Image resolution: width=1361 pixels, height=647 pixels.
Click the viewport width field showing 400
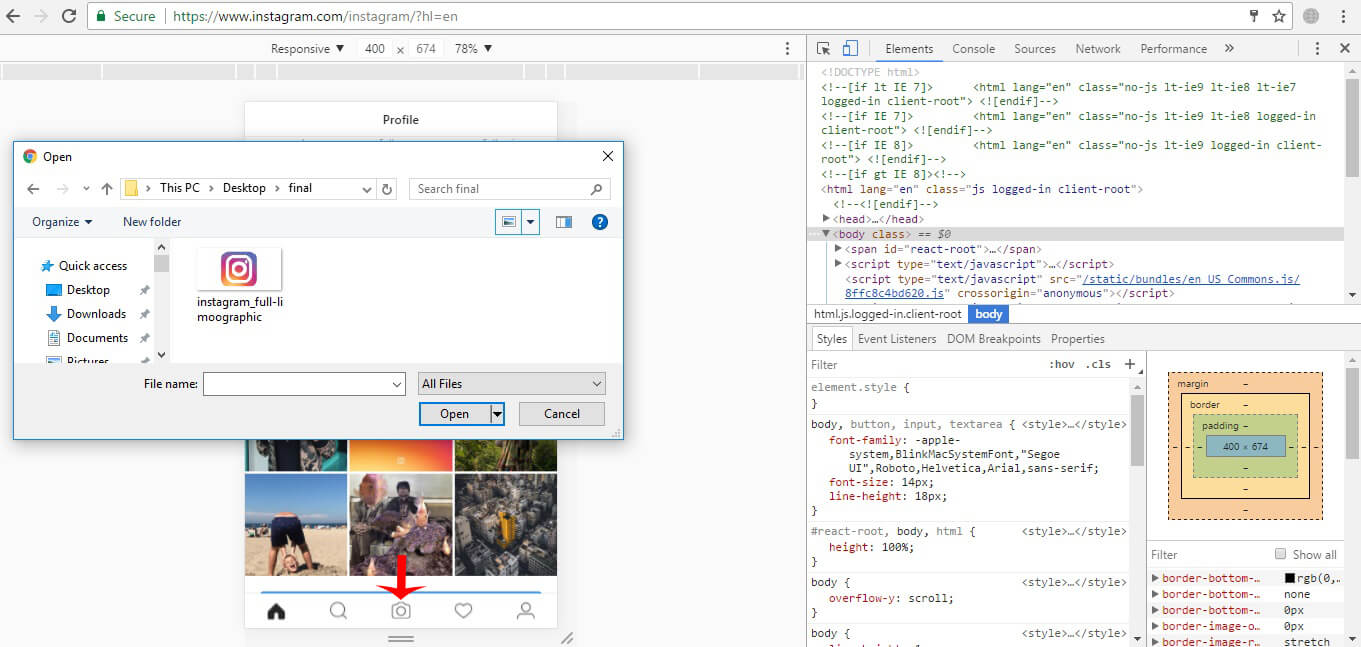[x=375, y=48]
